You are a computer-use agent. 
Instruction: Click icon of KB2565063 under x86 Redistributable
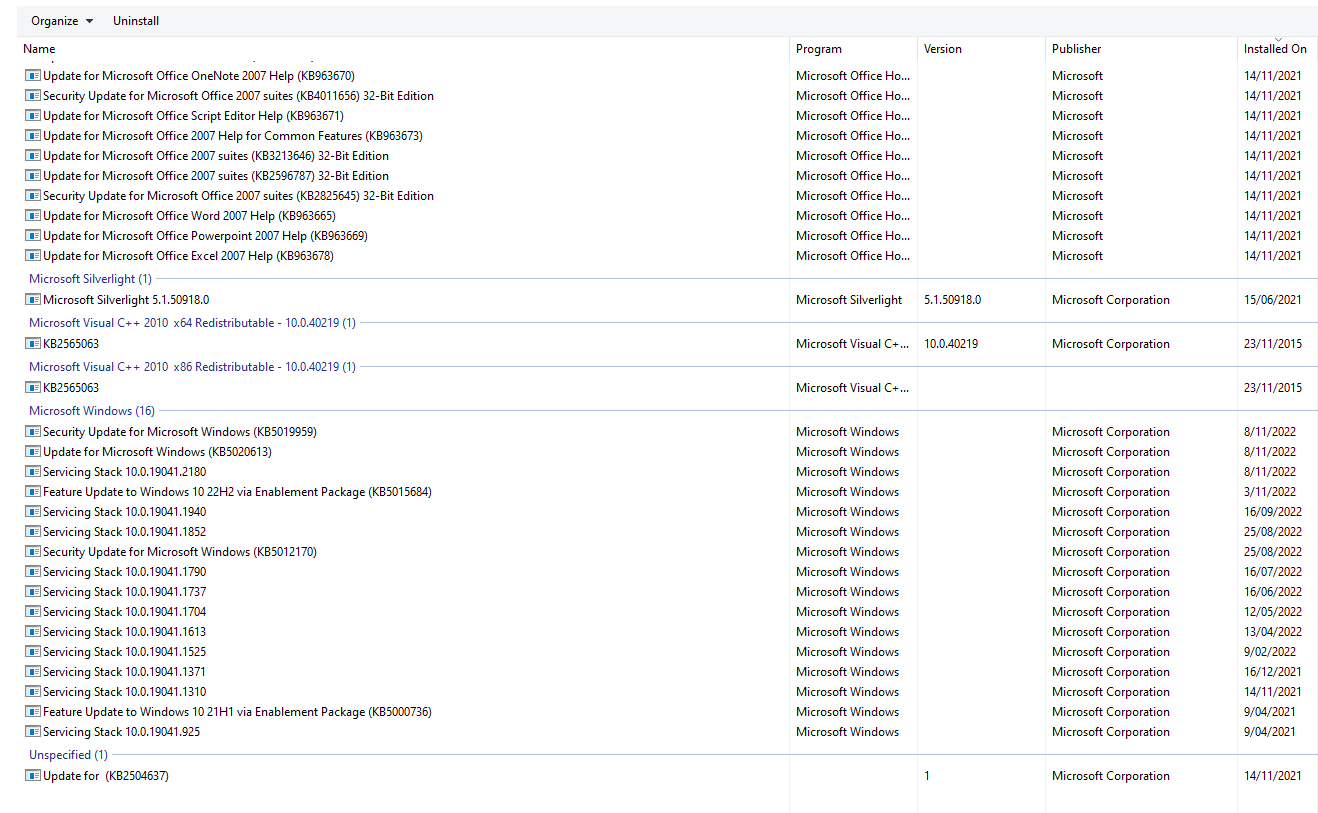33,388
